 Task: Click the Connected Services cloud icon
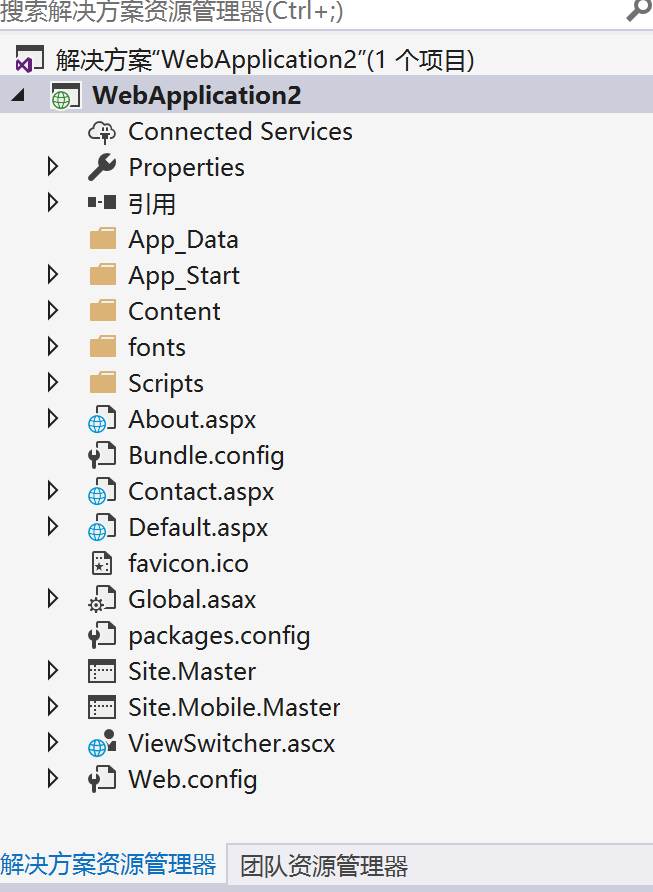tap(102, 131)
